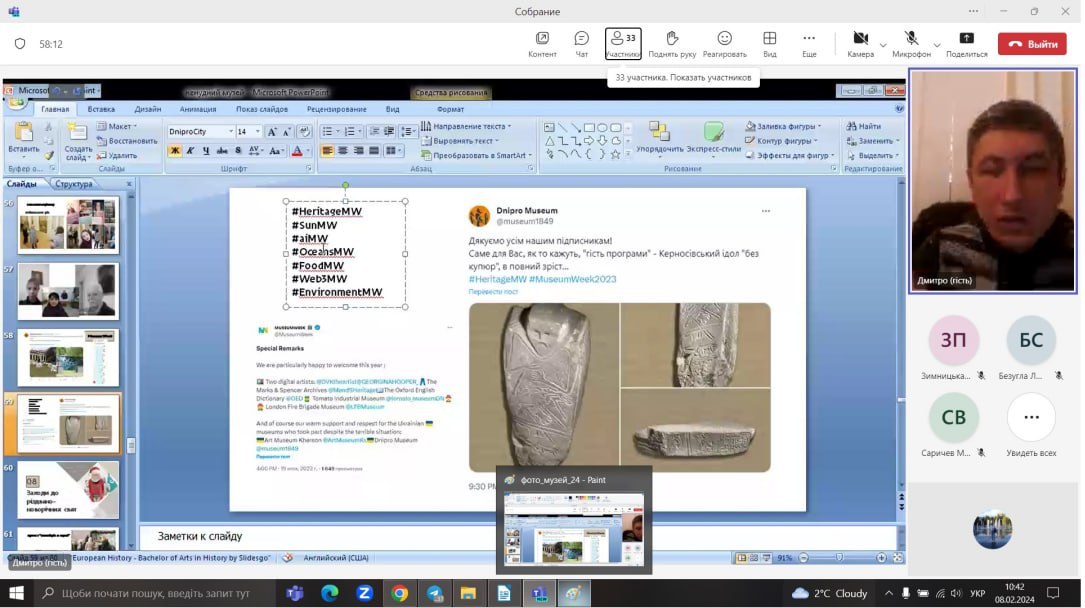Click the shield security icon
The height and width of the screenshot is (608, 1085).
coord(19,44)
